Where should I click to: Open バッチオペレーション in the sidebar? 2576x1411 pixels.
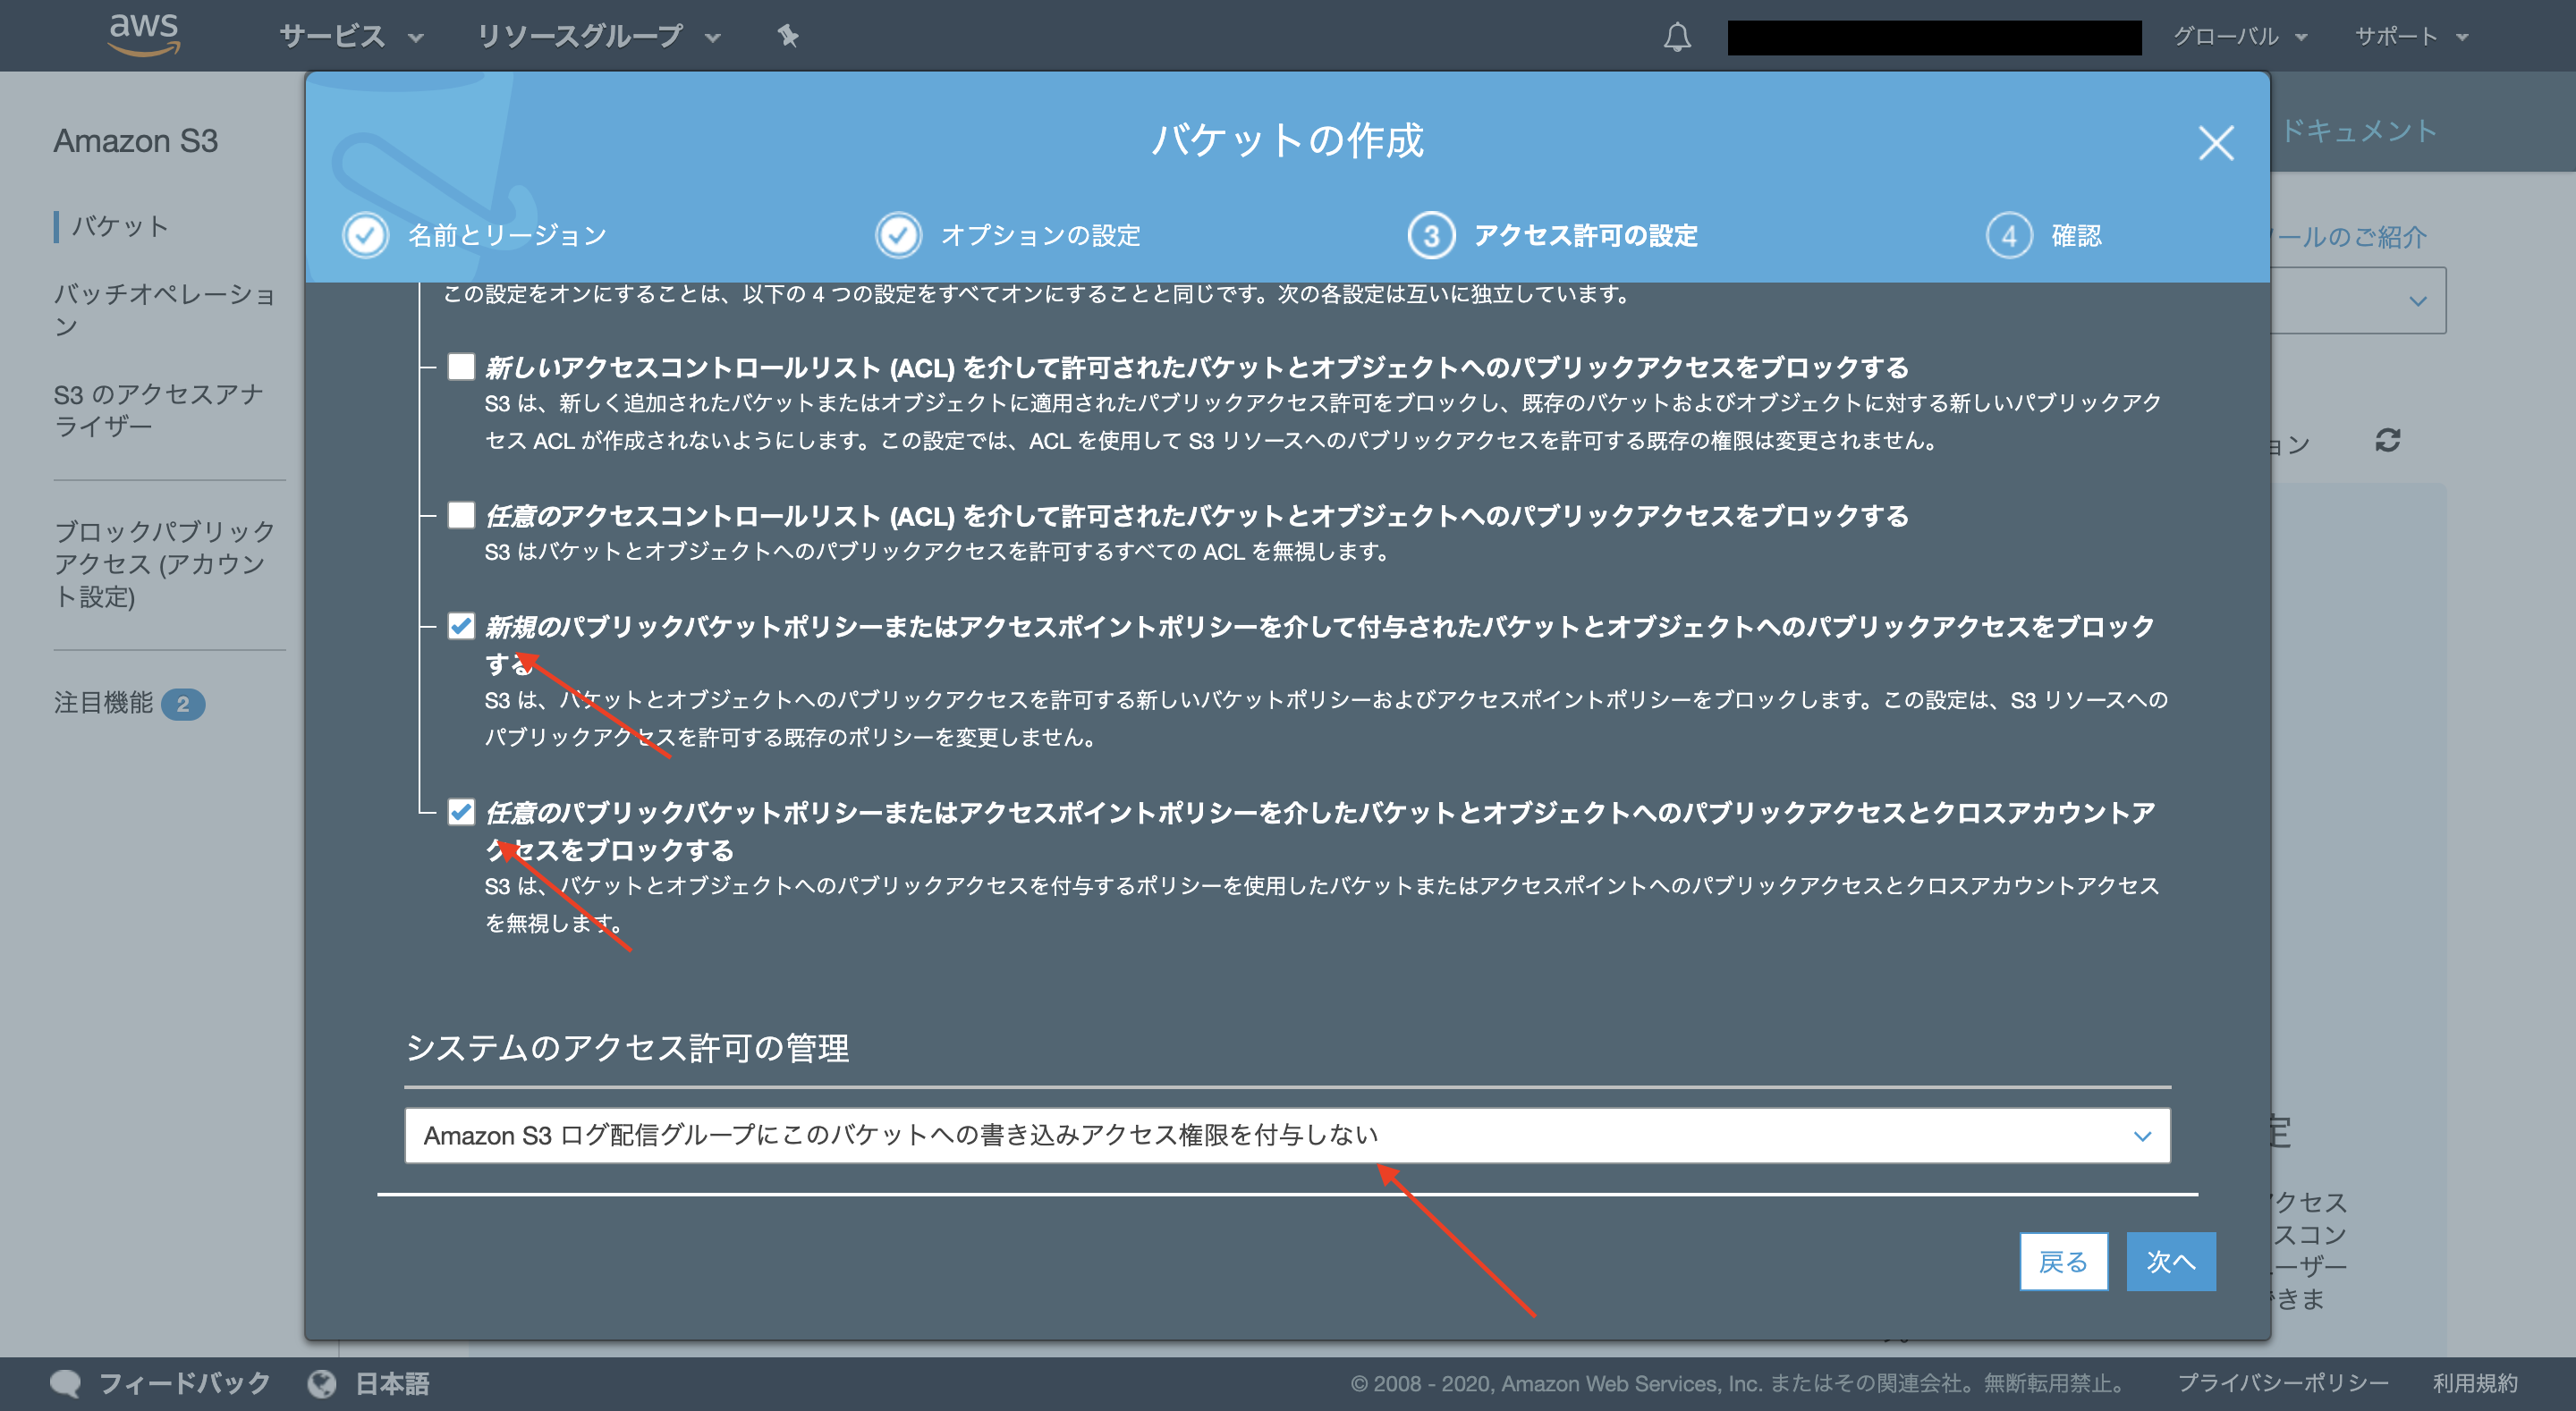pos(164,309)
